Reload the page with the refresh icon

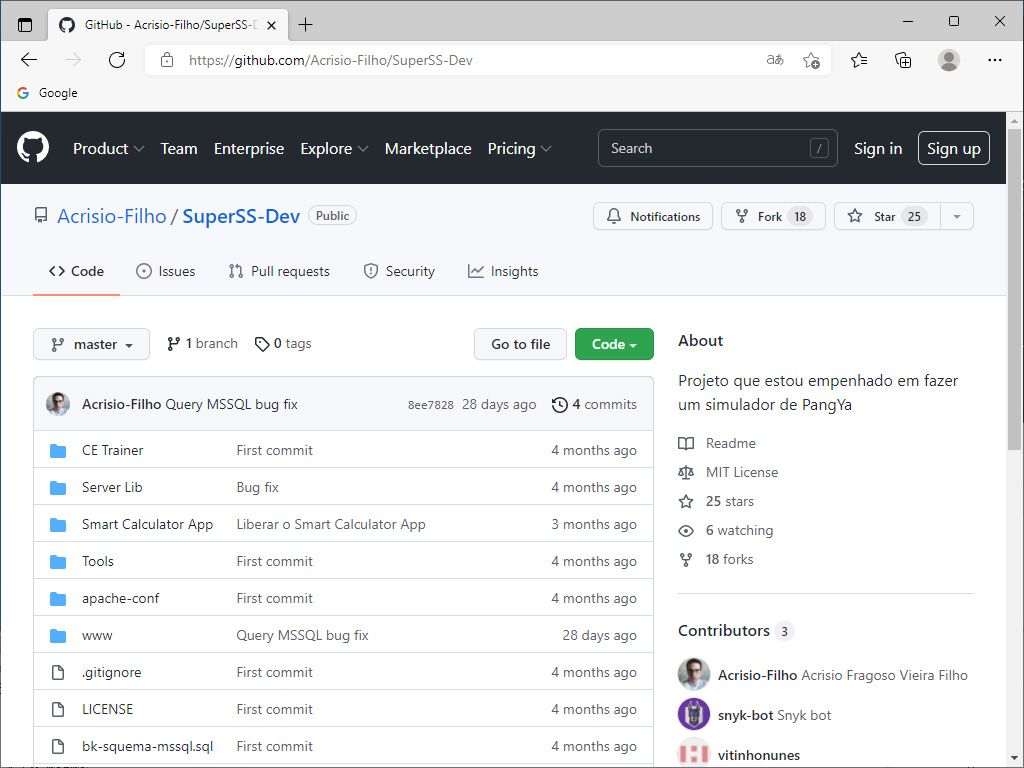117,60
